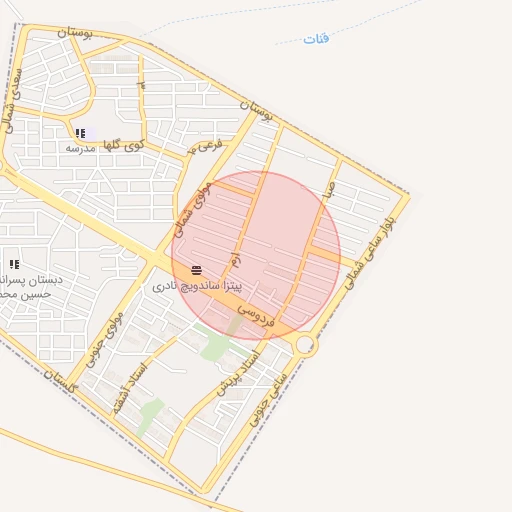The image size is (512, 512).
Task: Select the استاد پریش street label
Action: coord(238,373)
